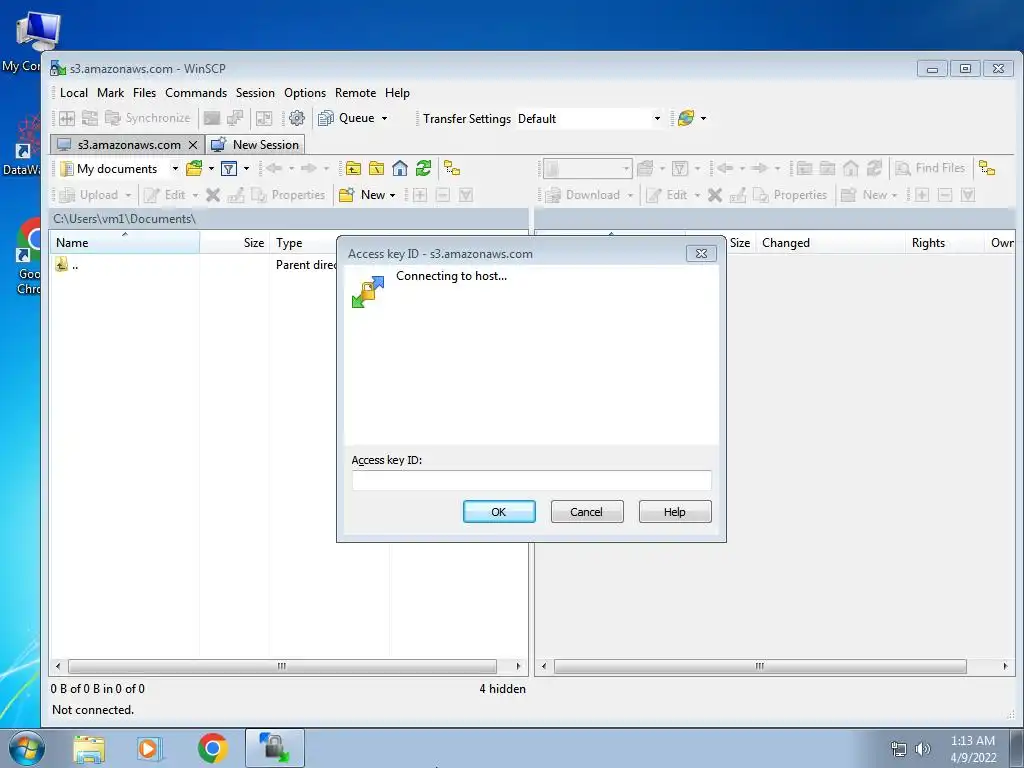1024x768 pixels.
Task: Refresh the local panel with green arrows
Action: pos(423,168)
